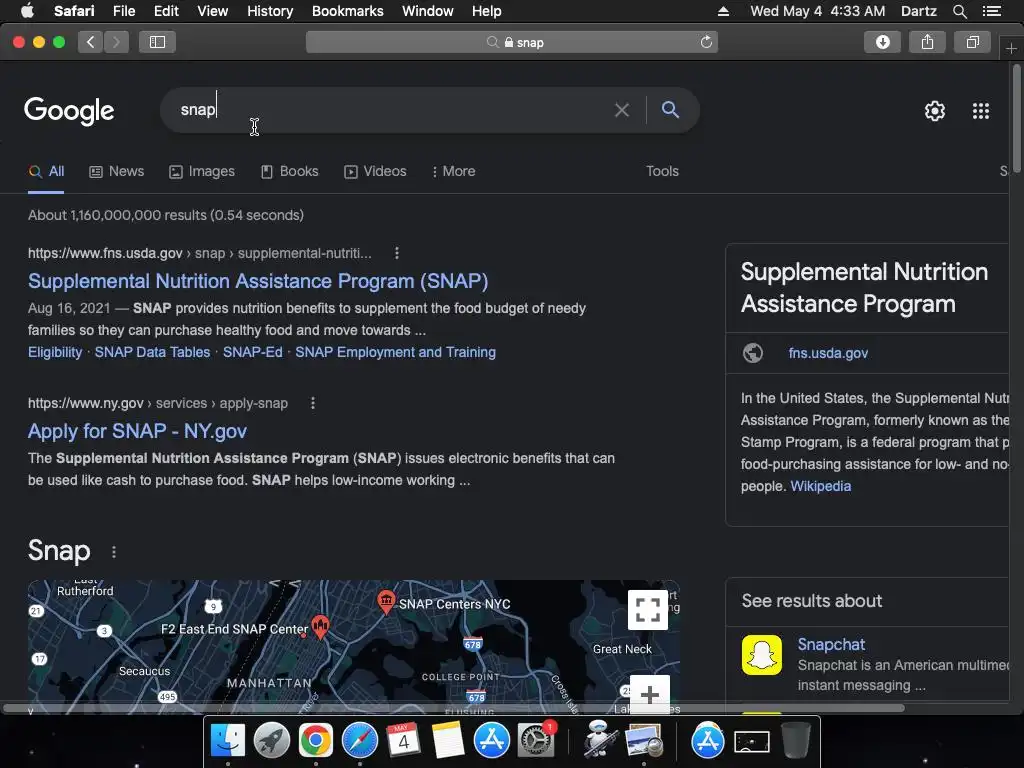This screenshot has width=1024, height=768.
Task: Click the vertical page scrollbar
Action: pos(1016,118)
